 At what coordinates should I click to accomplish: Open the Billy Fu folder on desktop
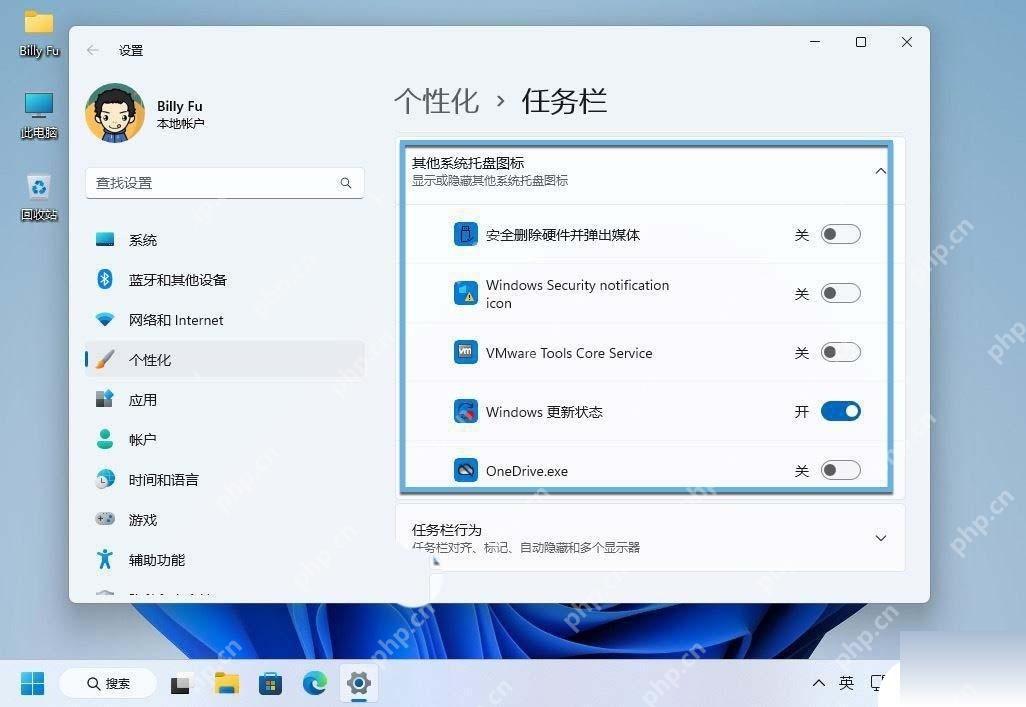coord(39,34)
